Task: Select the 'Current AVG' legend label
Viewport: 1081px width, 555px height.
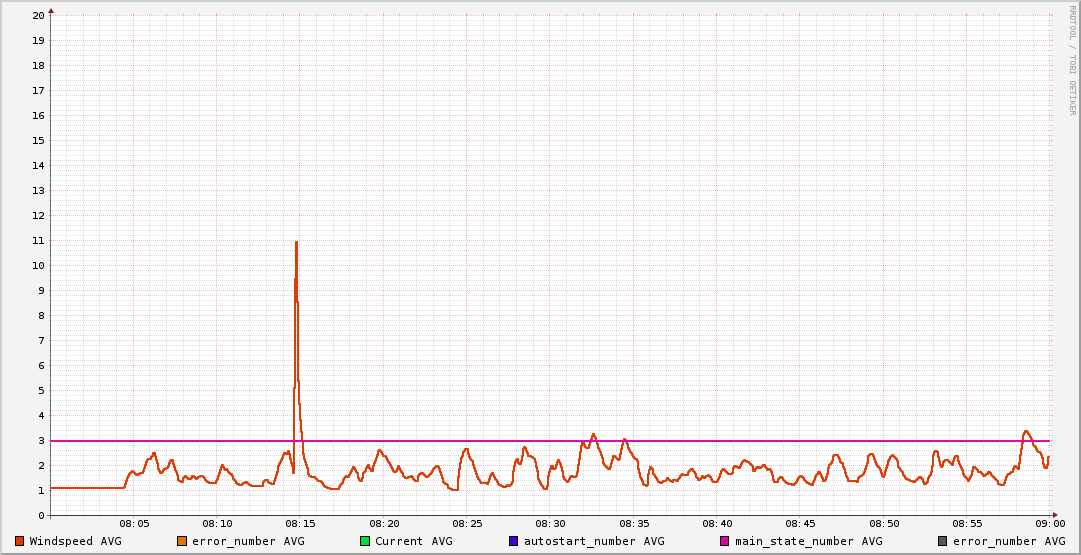Action: click(413, 541)
